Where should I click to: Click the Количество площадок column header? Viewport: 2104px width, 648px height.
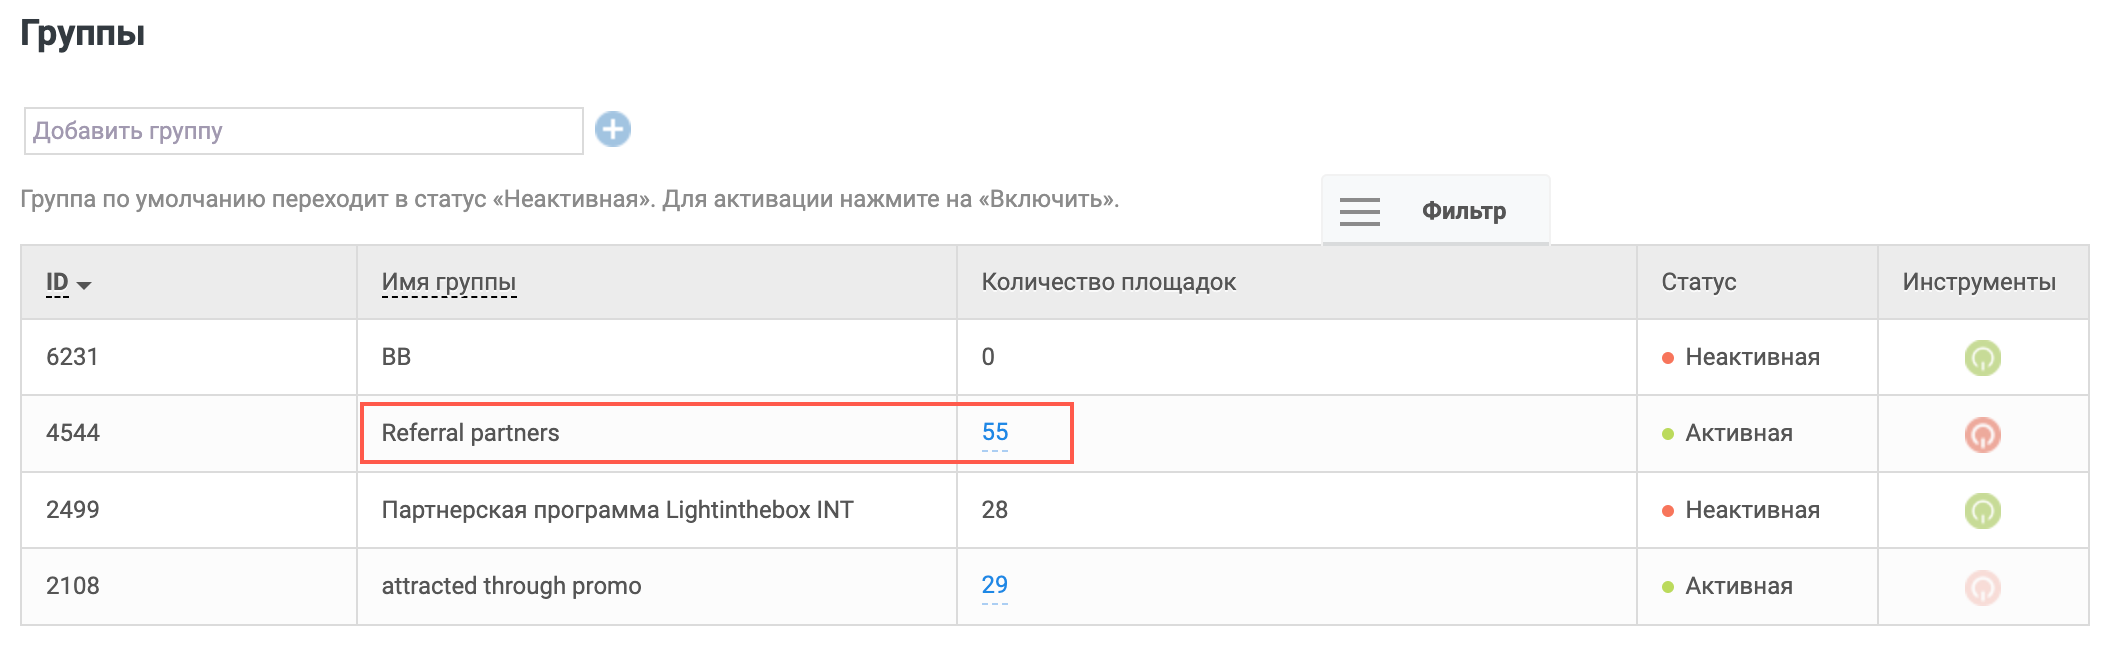point(1108,282)
